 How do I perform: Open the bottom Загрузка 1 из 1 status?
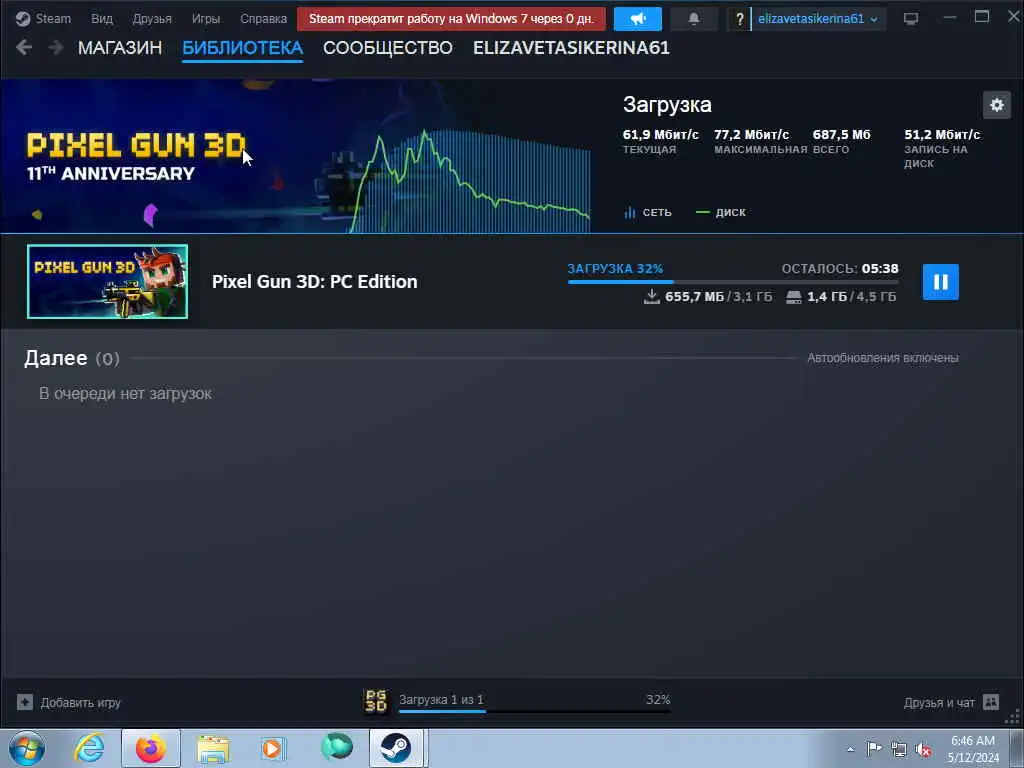(x=441, y=699)
